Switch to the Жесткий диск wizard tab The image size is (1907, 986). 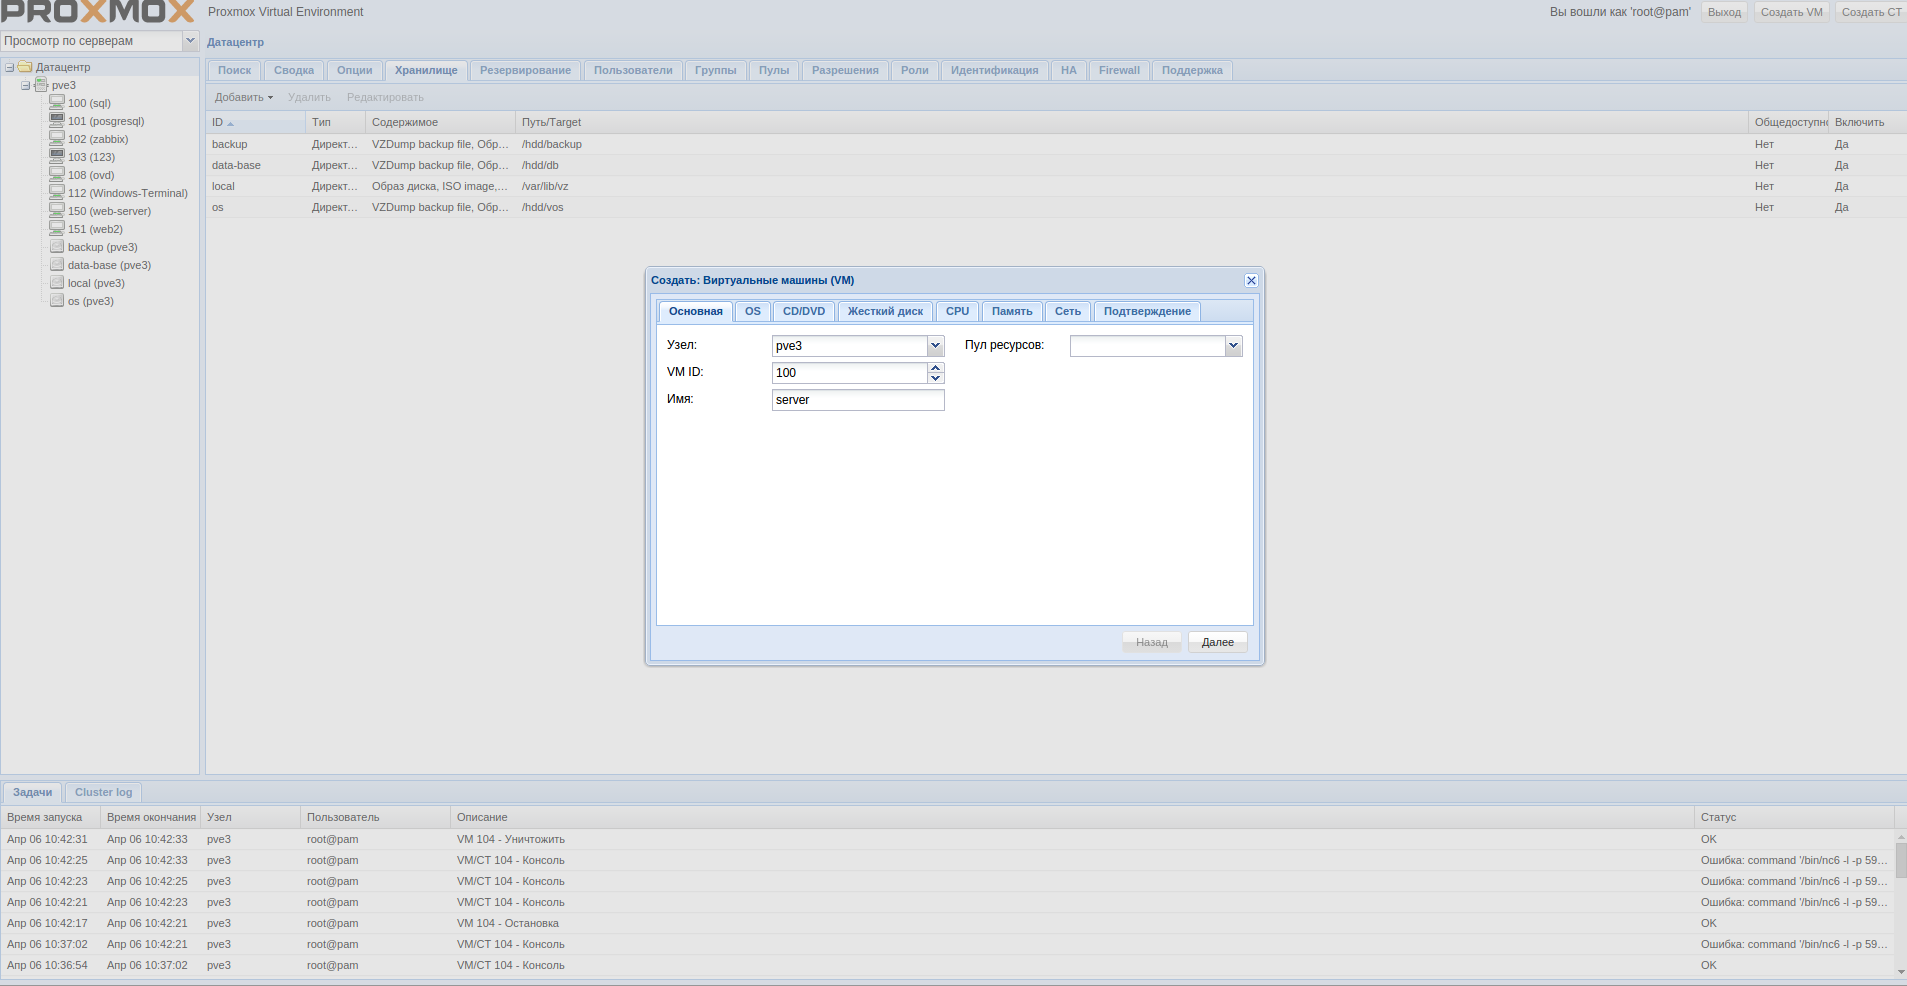coord(885,312)
